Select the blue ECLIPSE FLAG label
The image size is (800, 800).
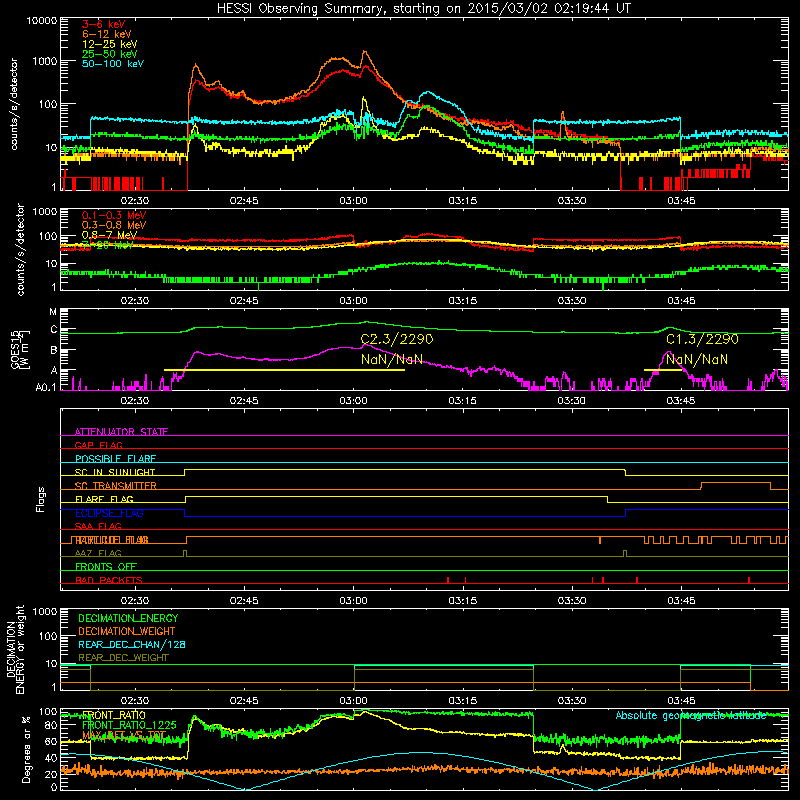[109, 513]
